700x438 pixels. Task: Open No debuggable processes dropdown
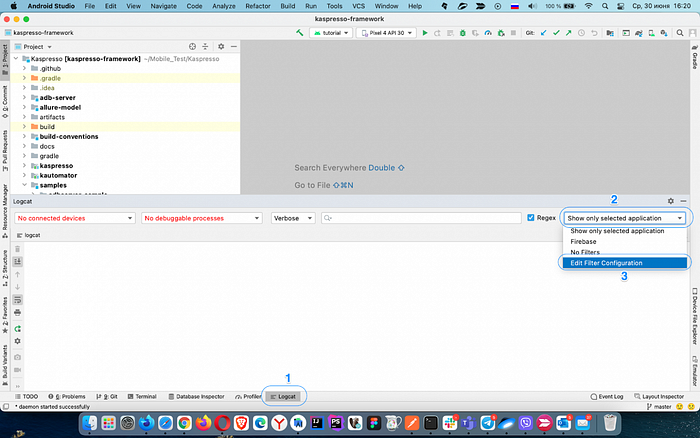pyautogui.click(x=202, y=218)
